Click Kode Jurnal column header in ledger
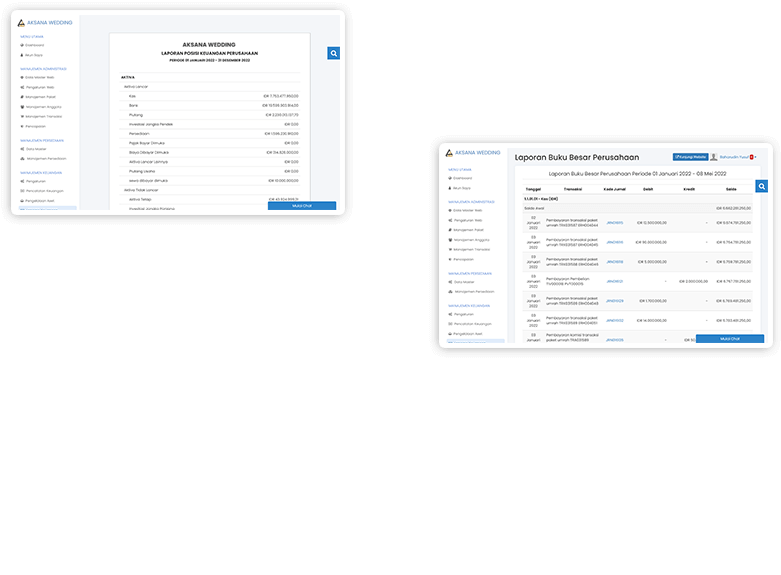 click(614, 187)
